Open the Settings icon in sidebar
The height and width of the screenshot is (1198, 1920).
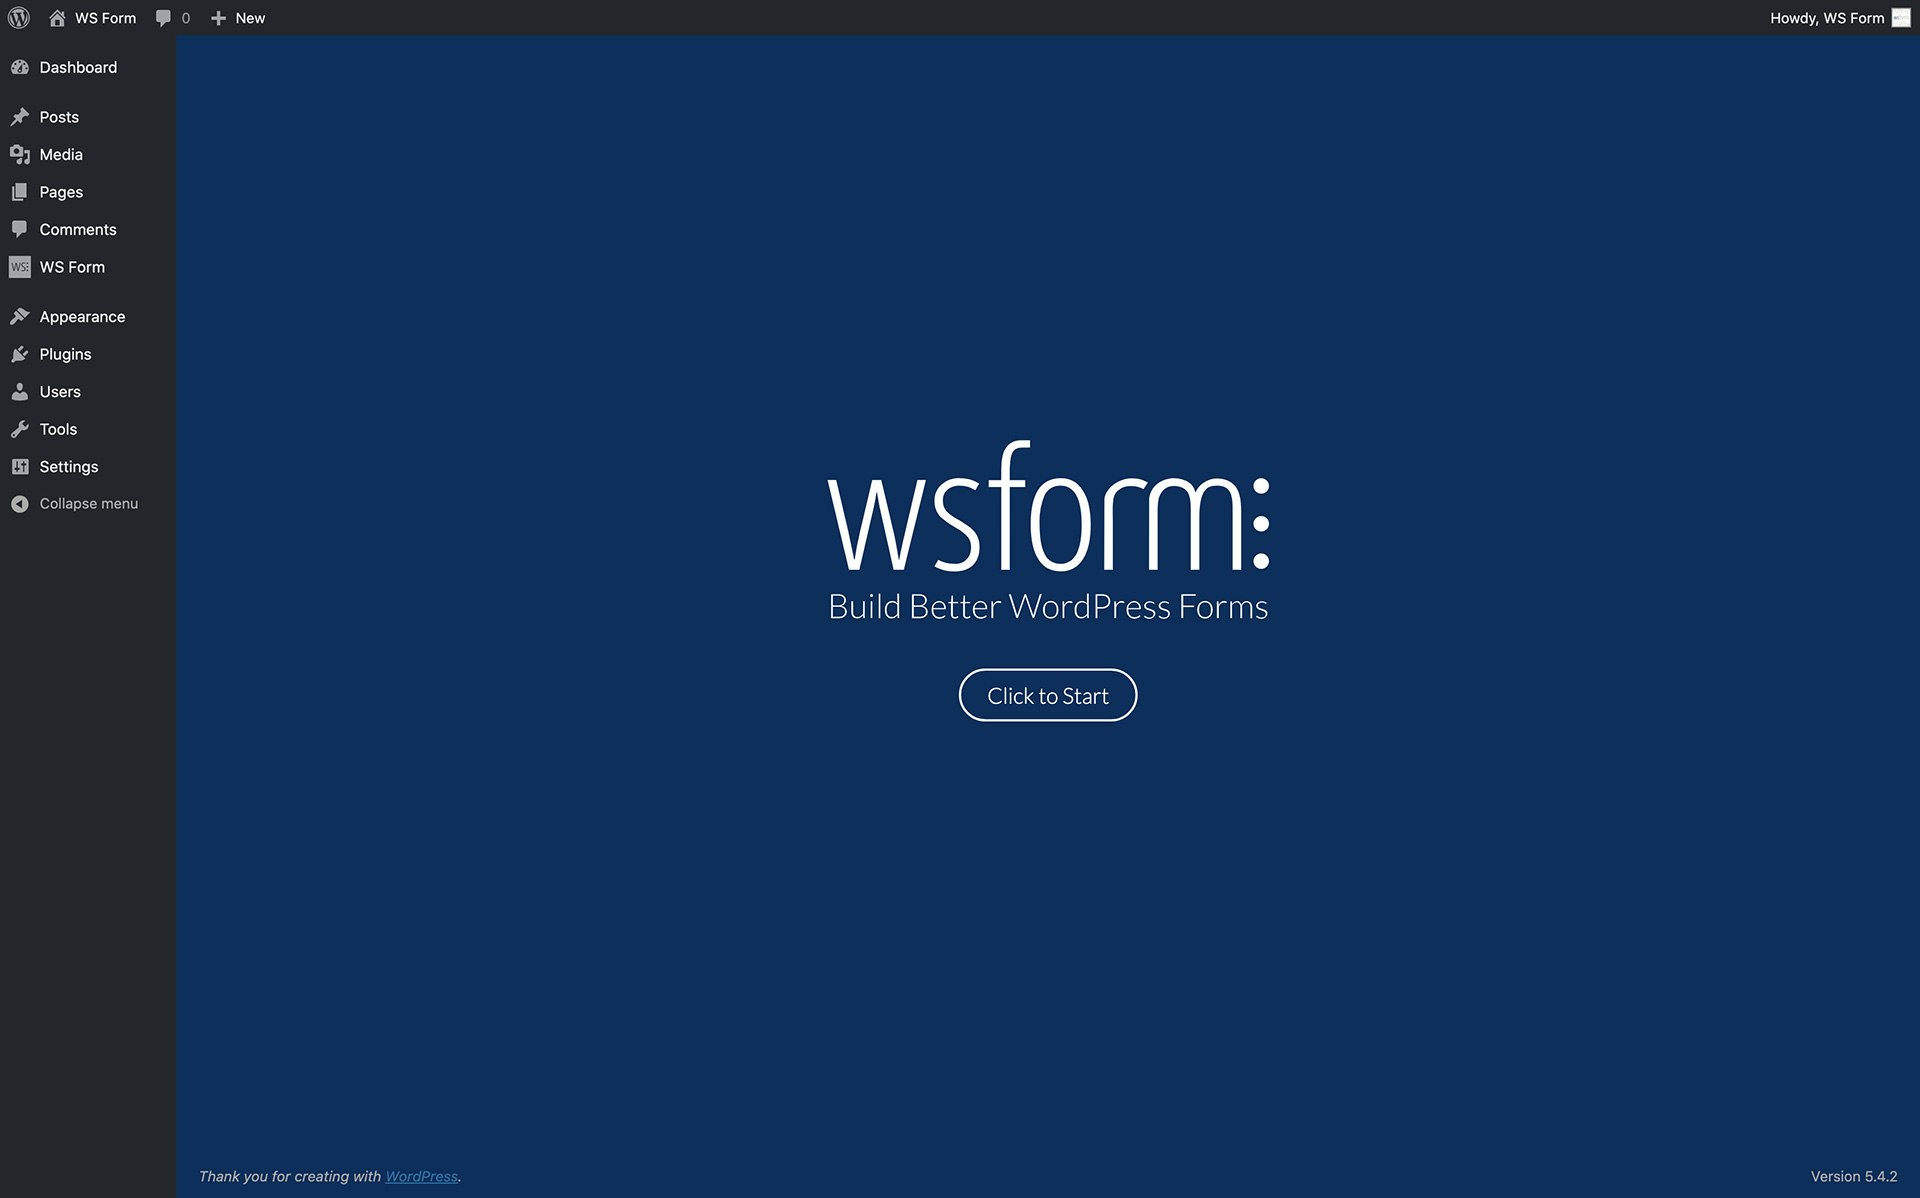tap(21, 466)
